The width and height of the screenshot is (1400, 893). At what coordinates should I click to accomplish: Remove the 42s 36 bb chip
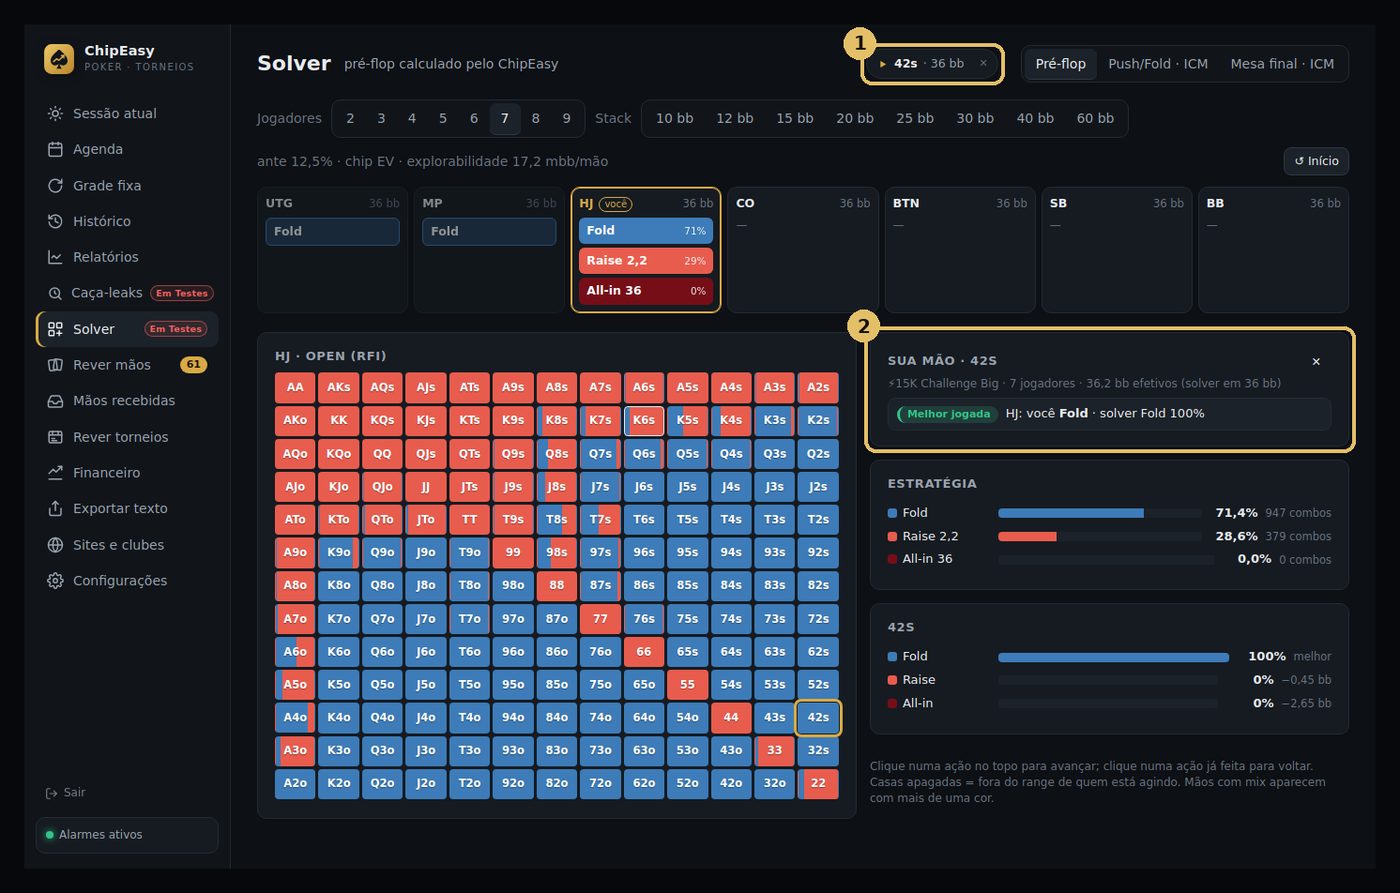[x=983, y=63]
